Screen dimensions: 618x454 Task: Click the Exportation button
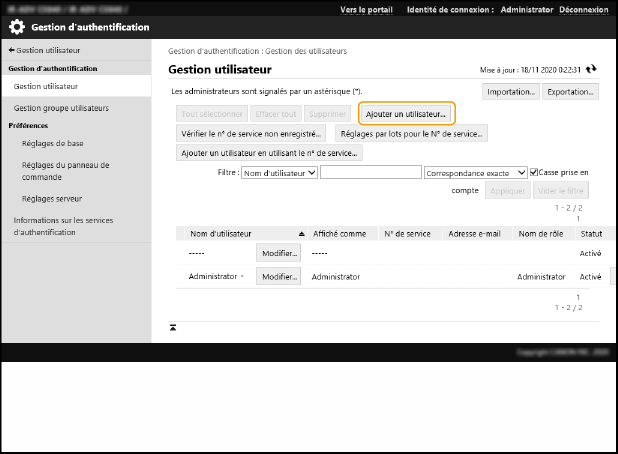[570, 92]
